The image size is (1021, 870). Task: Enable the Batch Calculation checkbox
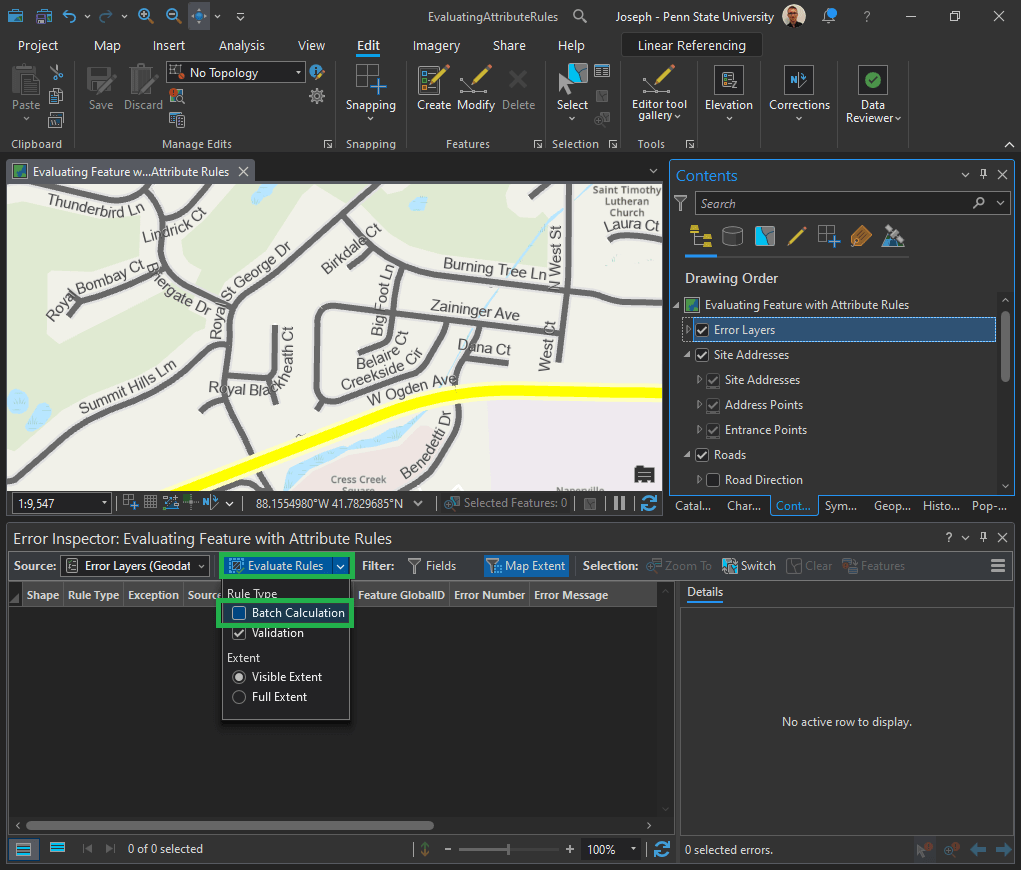239,613
